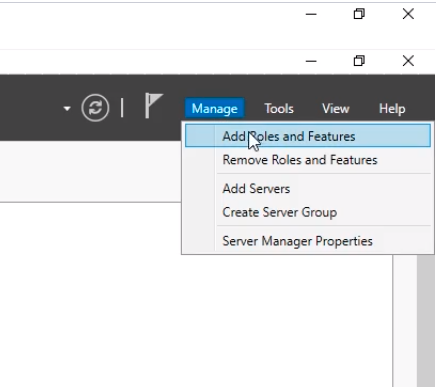Click the Refresh icon in Server Manager header
This screenshot has height=387, width=436.
pos(95,108)
